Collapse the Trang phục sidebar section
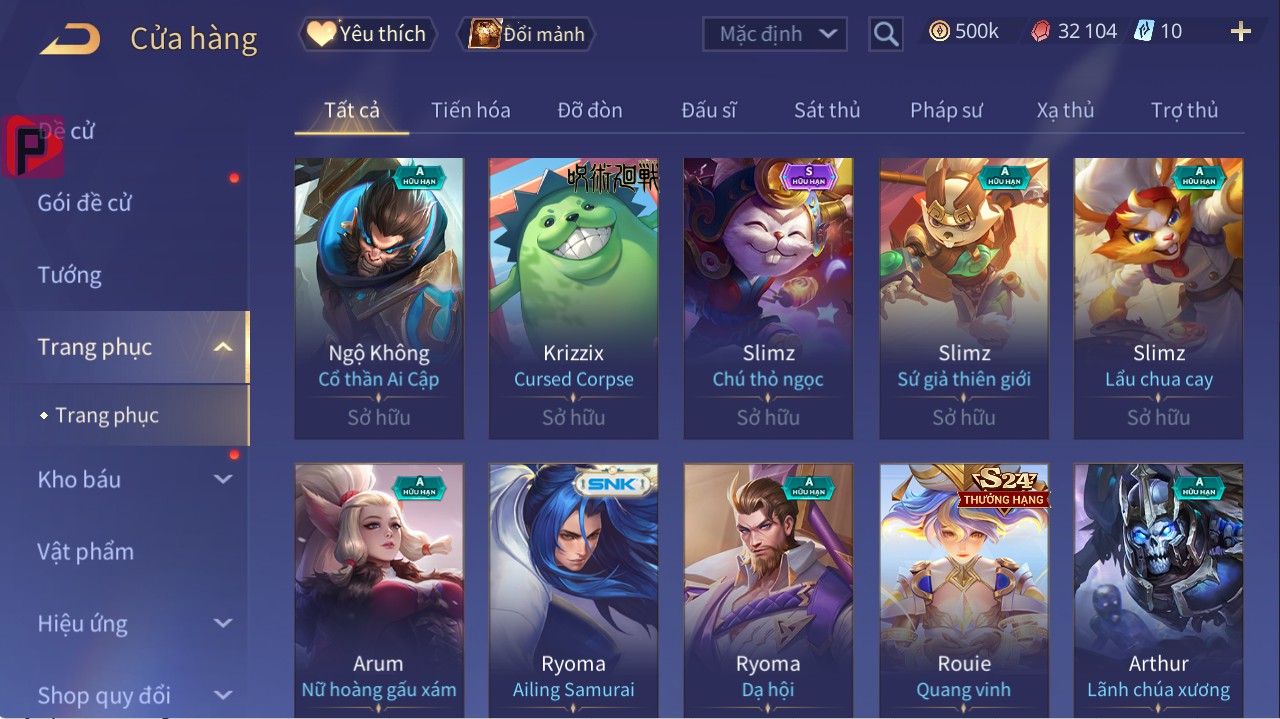This screenshot has height=719, width=1280. (x=222, y=347)
